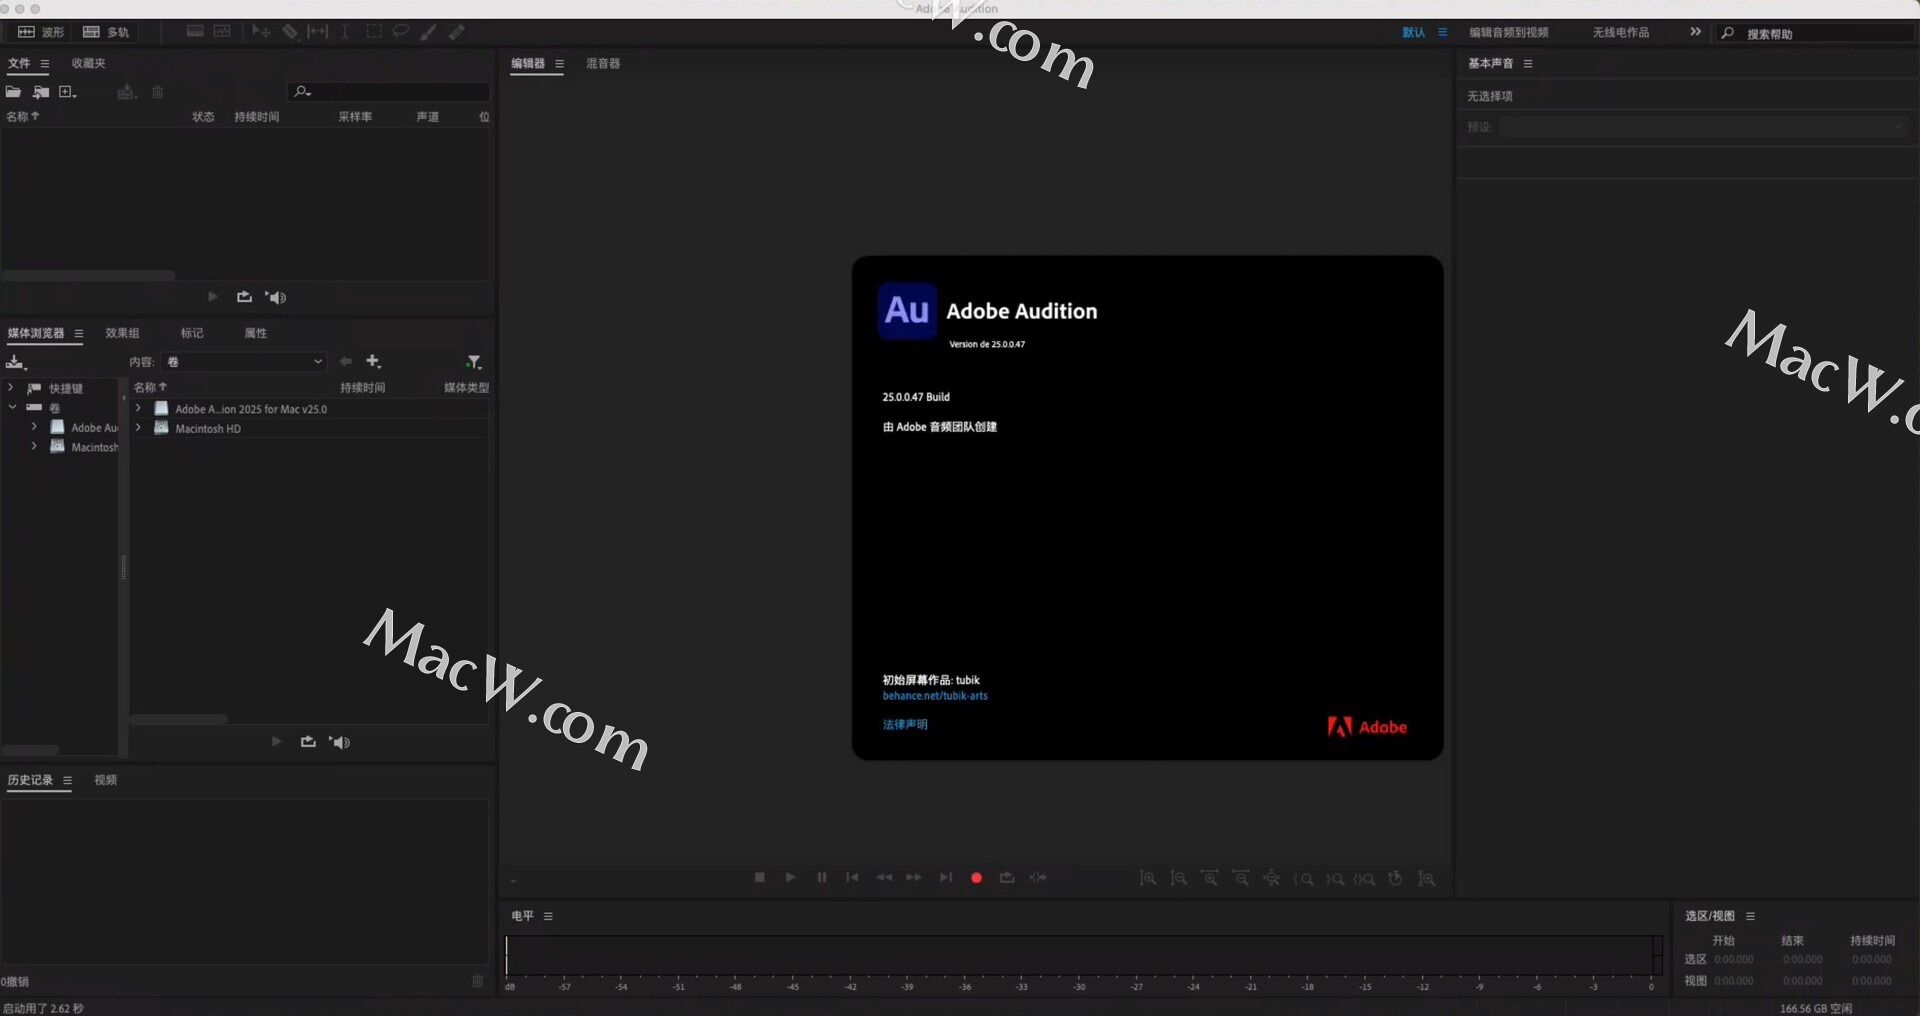The image size is (1920, 1016).
Task: Toggle autoplay speaker in media browser preview
Action: (x=340, y=742)
